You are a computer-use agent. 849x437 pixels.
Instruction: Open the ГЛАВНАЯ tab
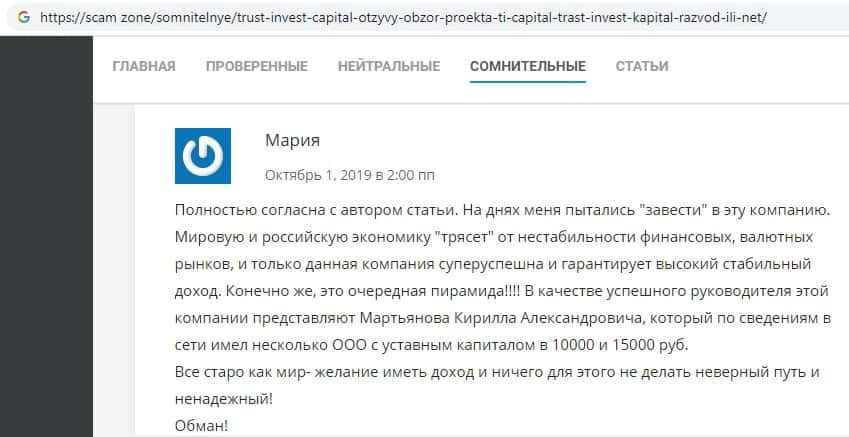(144, 66)
